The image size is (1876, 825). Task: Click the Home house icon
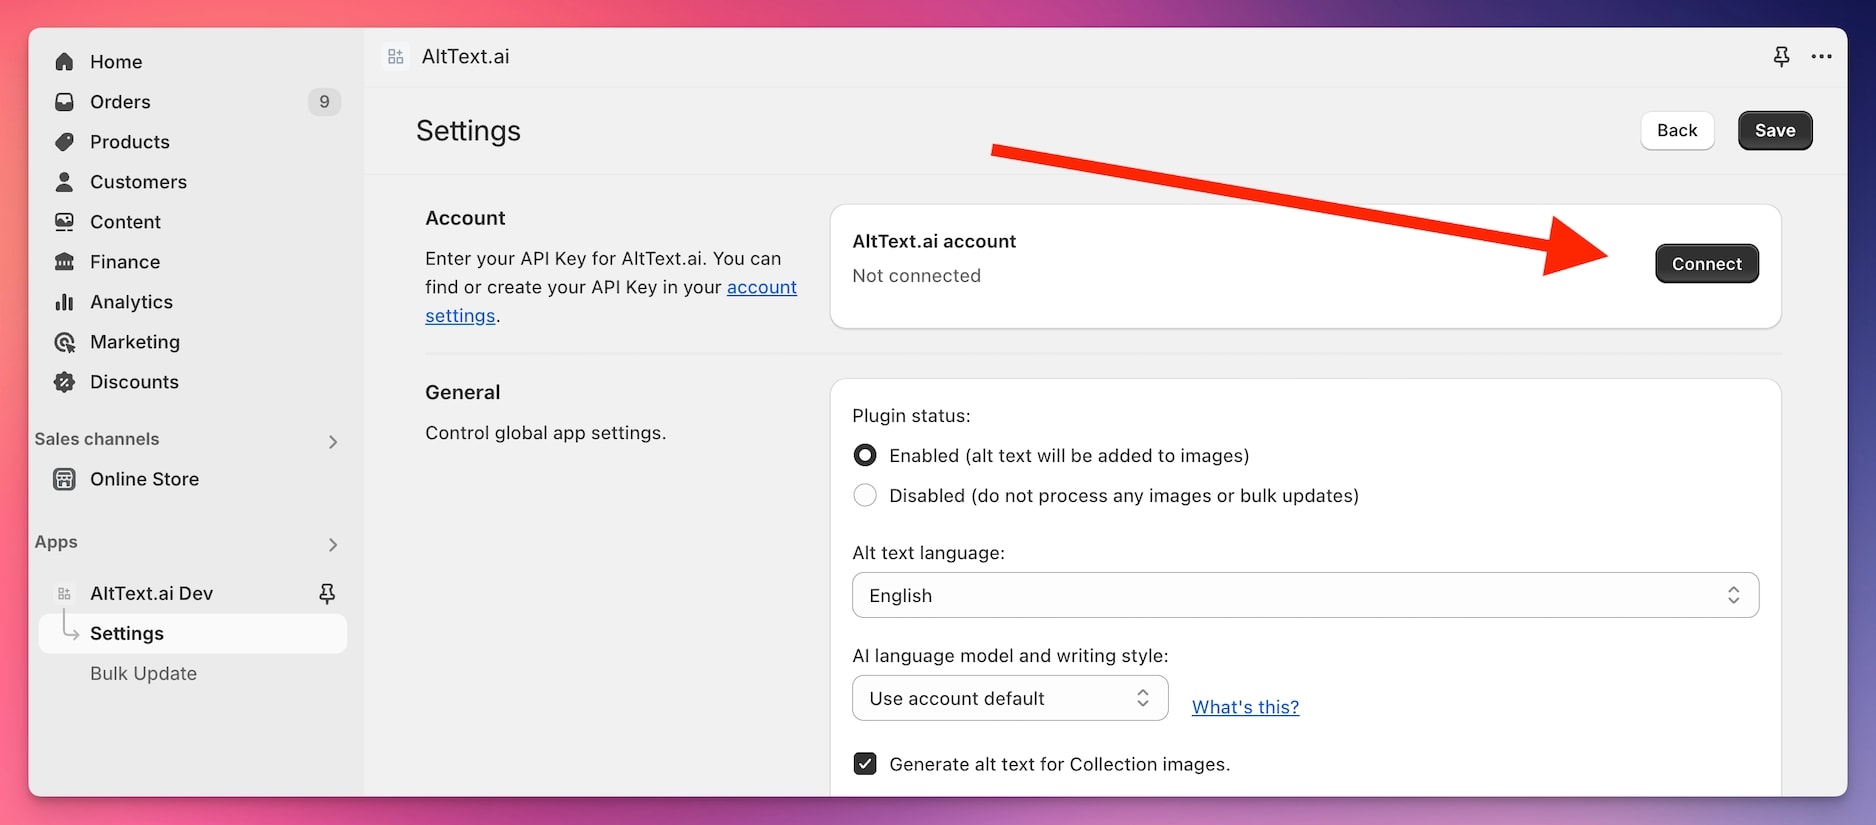[64, 62]
